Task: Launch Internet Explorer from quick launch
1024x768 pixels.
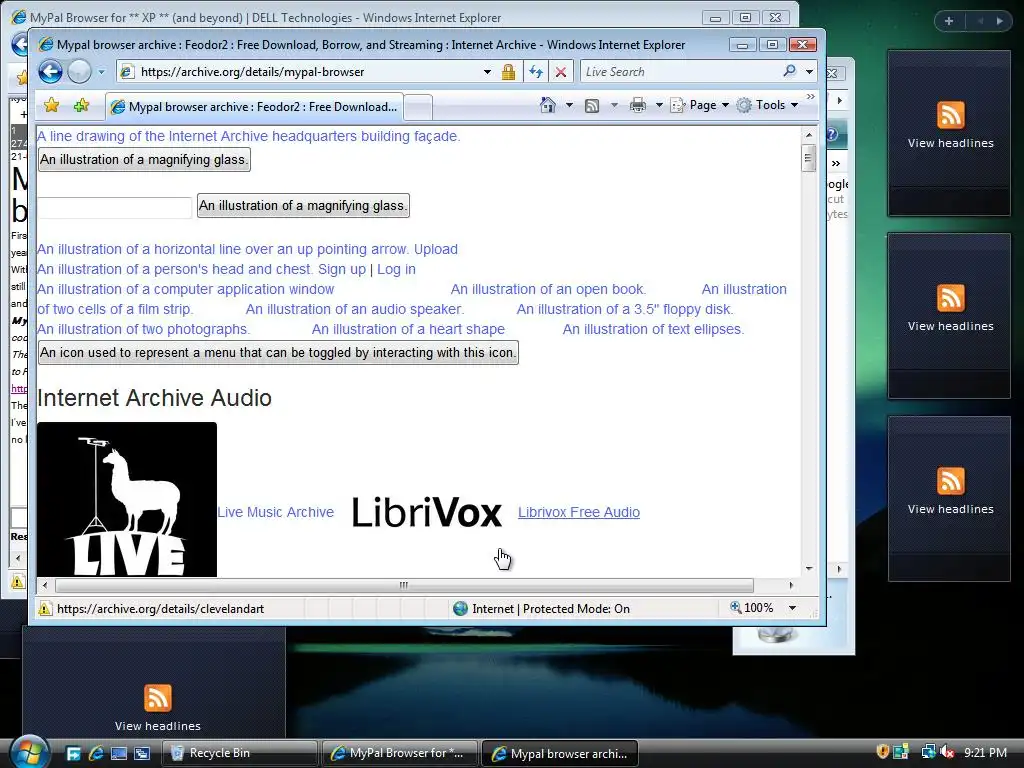Action: (x=96, y=754)
